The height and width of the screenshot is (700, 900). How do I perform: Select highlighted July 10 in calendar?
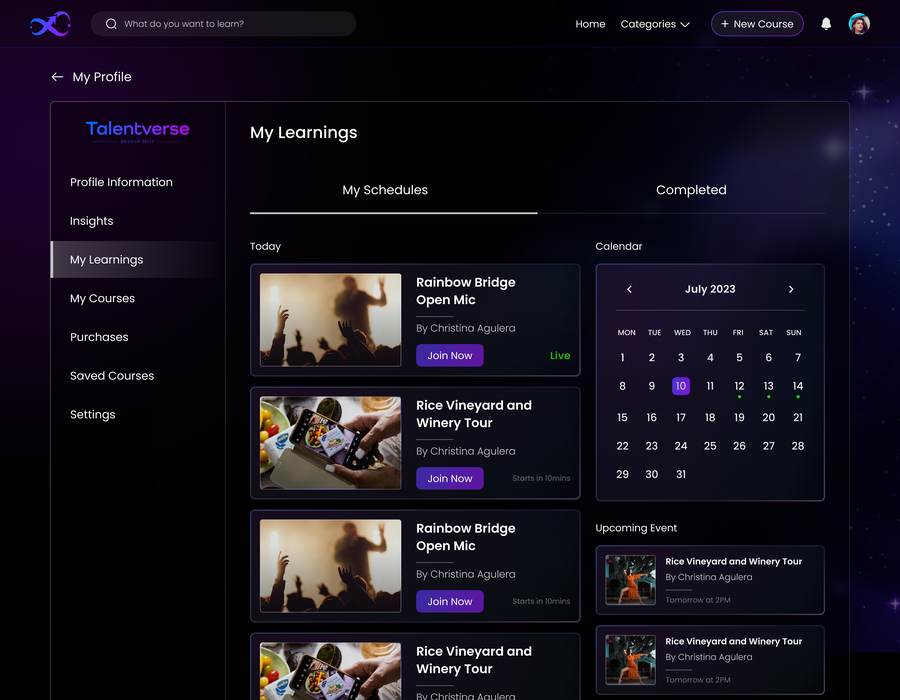[681, 386]
